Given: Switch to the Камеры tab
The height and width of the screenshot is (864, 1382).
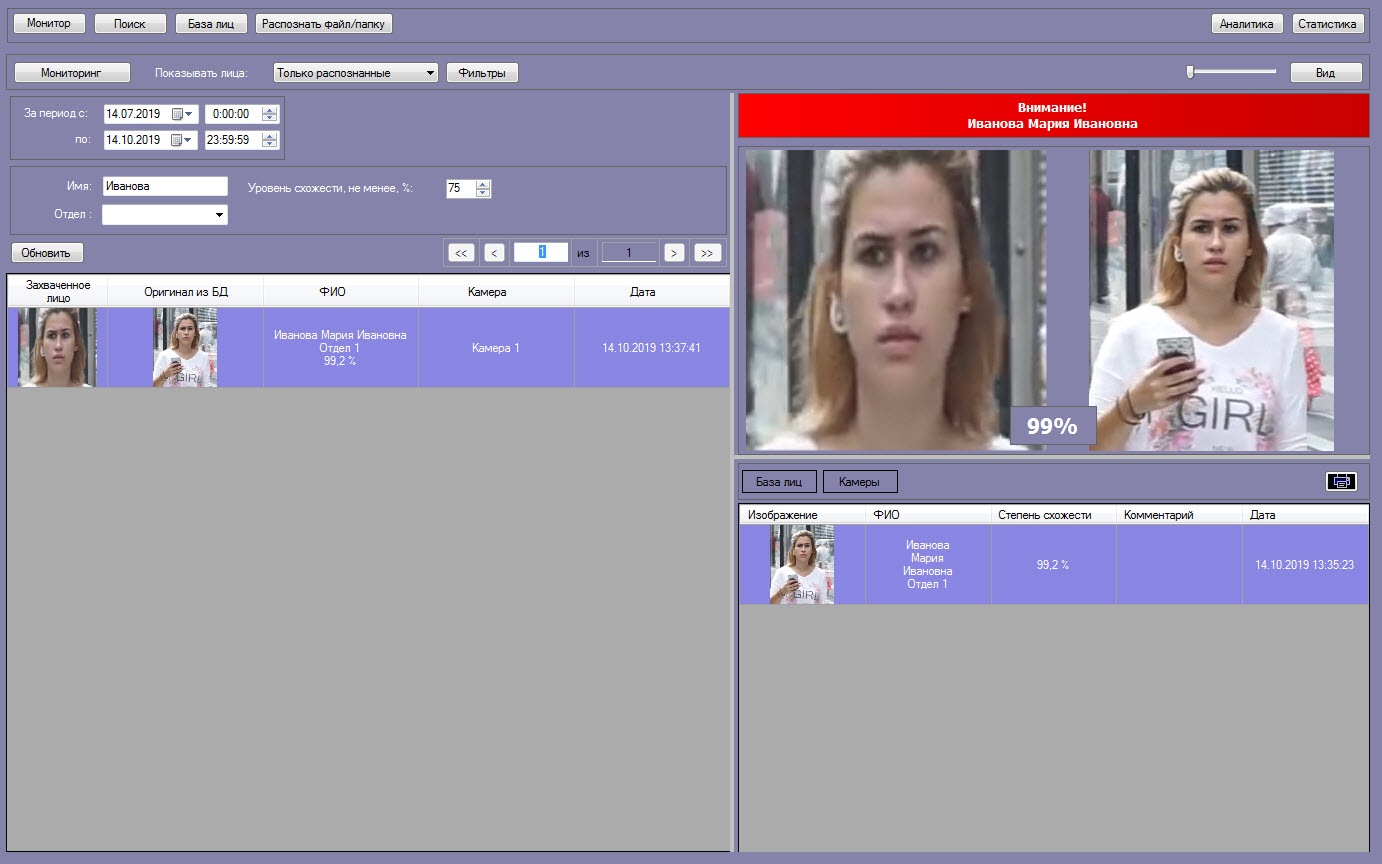Looking at the screenshot, I should click(x=860, y=482).
